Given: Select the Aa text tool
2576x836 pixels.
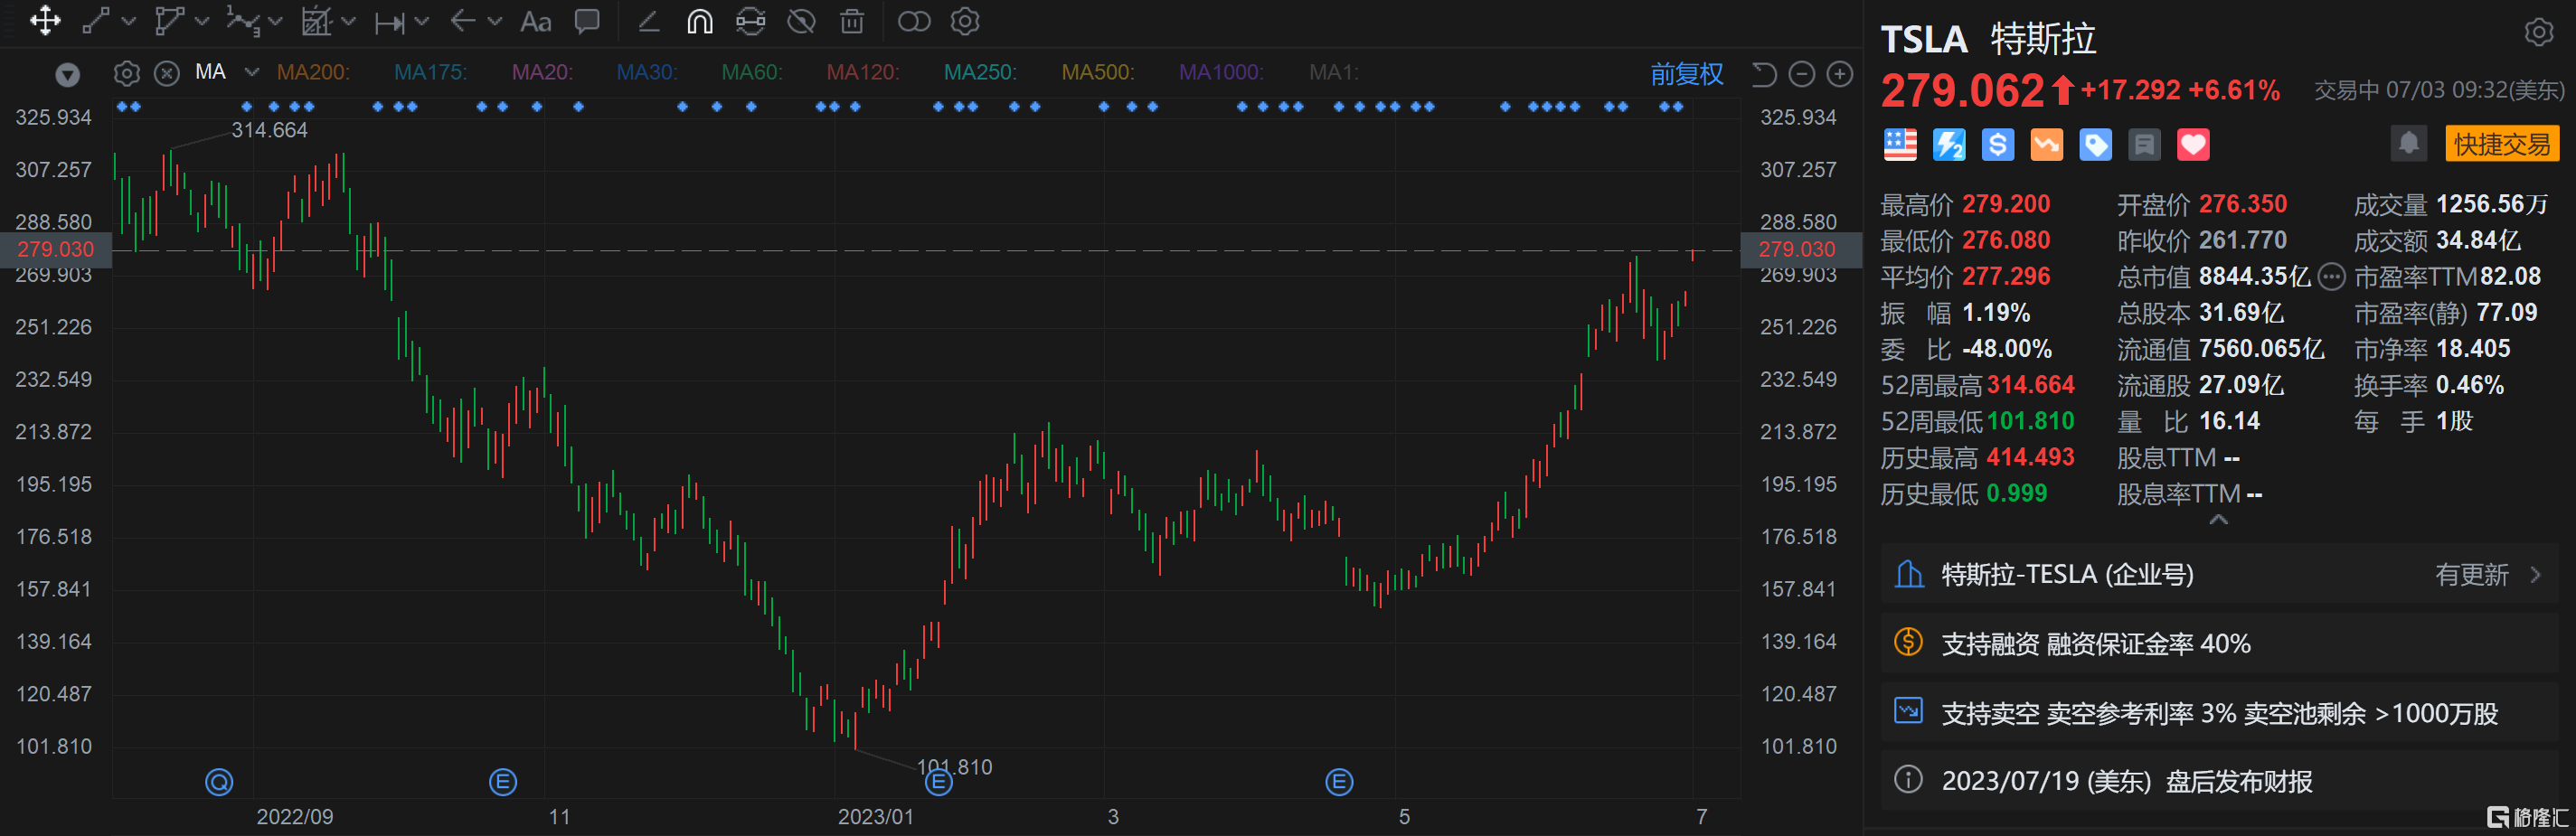Looking at the screenshot, I should (536, 21).
